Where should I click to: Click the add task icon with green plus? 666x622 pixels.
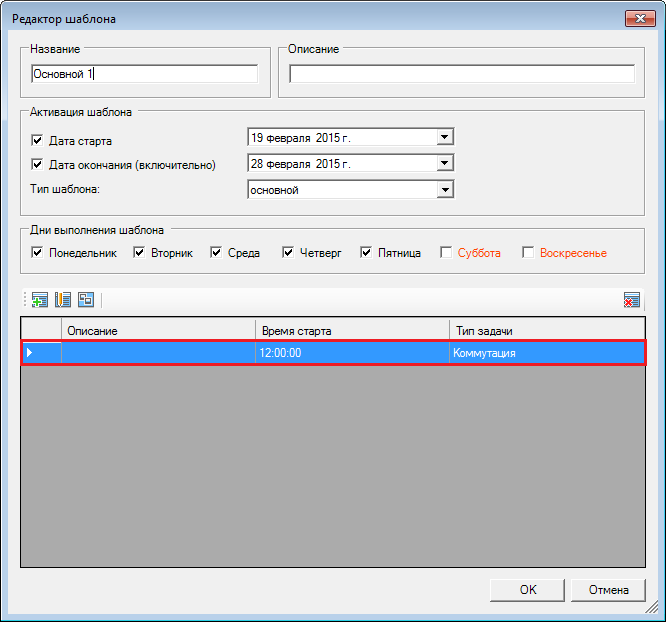click(x=40, y=300)
